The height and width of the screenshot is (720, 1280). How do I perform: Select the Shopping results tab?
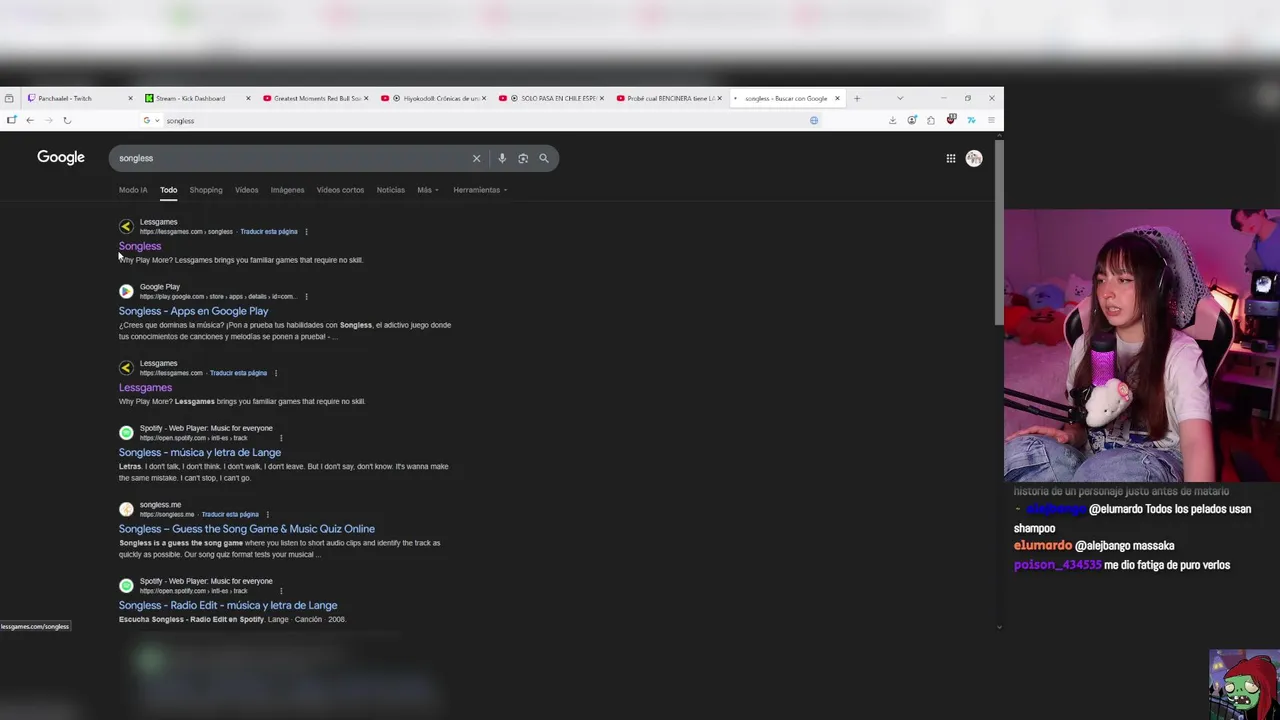pyautogui.click(x=206, y=190)
